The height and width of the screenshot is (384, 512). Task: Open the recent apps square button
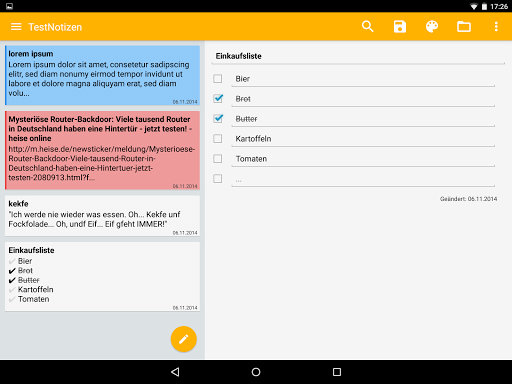[337, 372]
